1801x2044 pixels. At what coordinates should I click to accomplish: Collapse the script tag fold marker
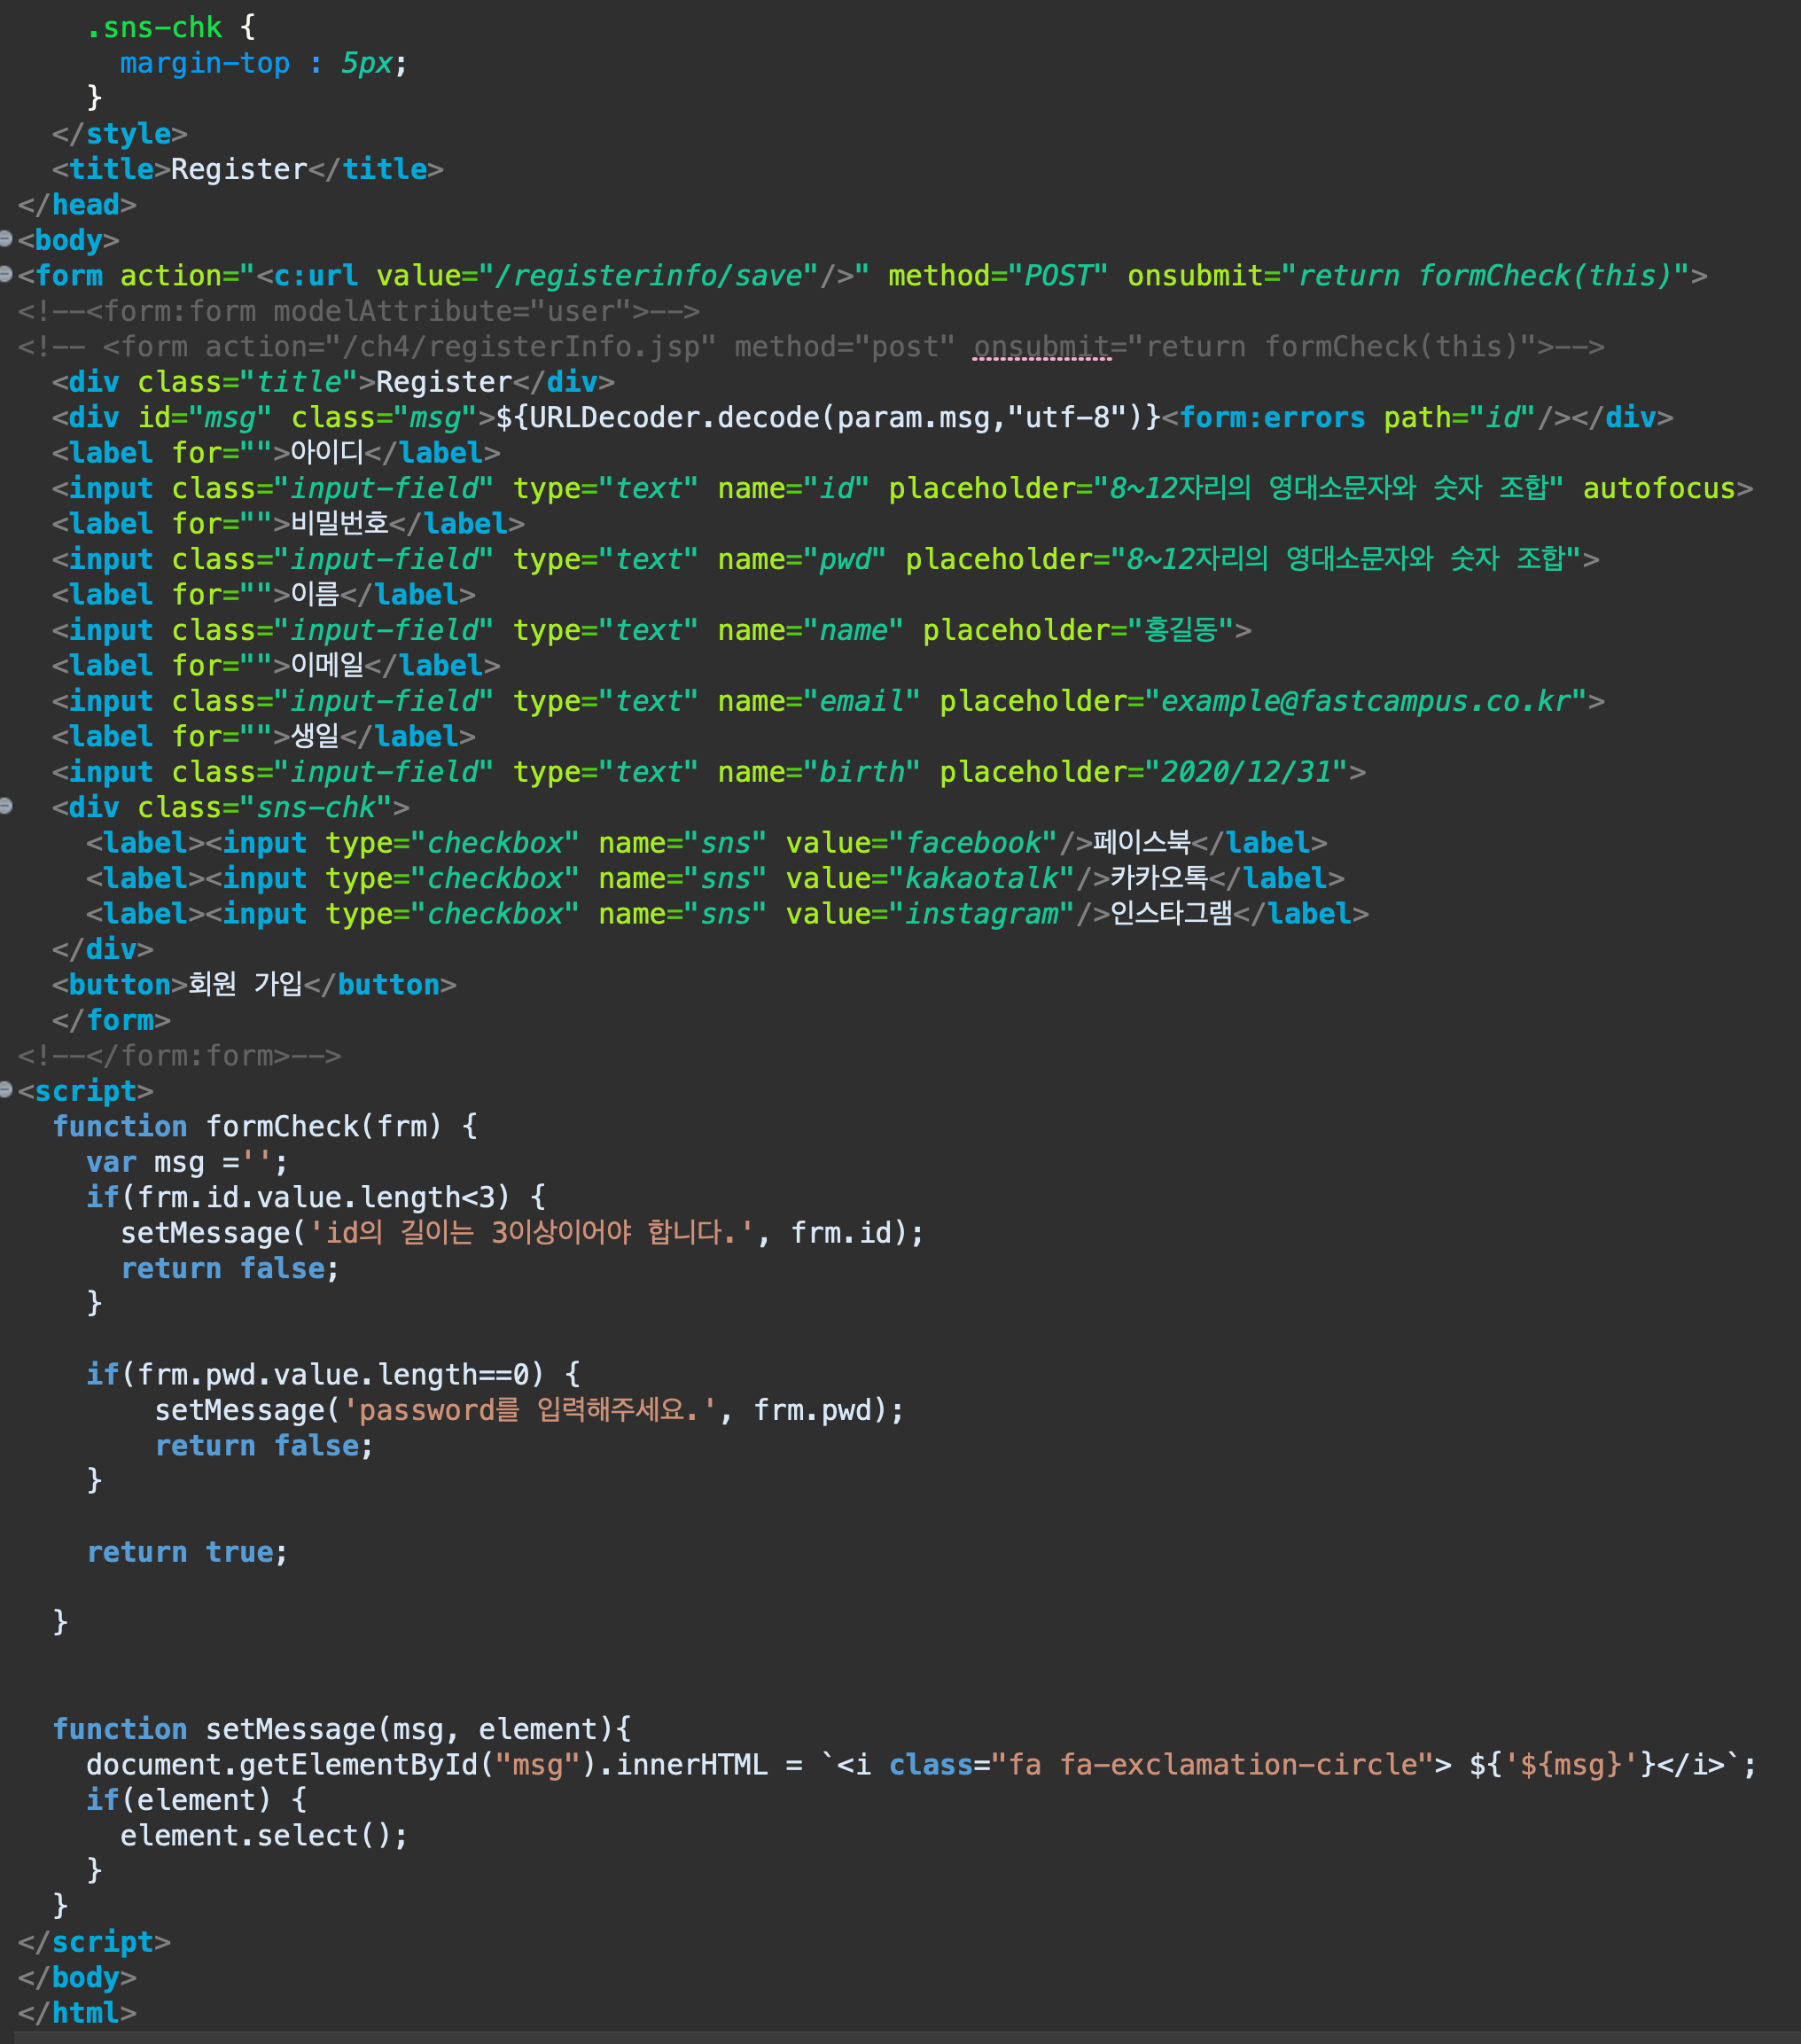click(x=6, y=1089)
